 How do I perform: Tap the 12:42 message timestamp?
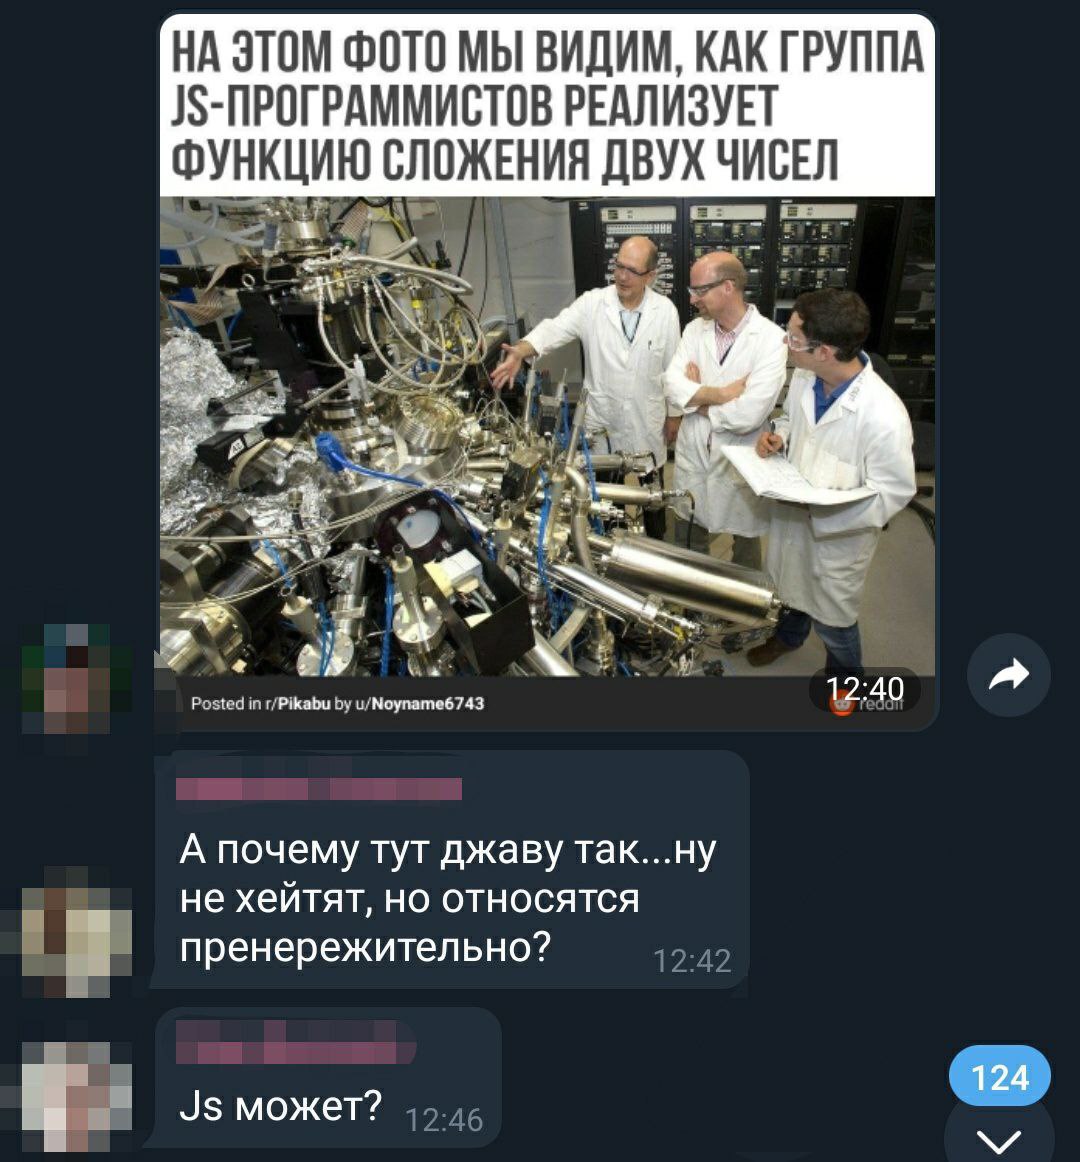[692, 961]
